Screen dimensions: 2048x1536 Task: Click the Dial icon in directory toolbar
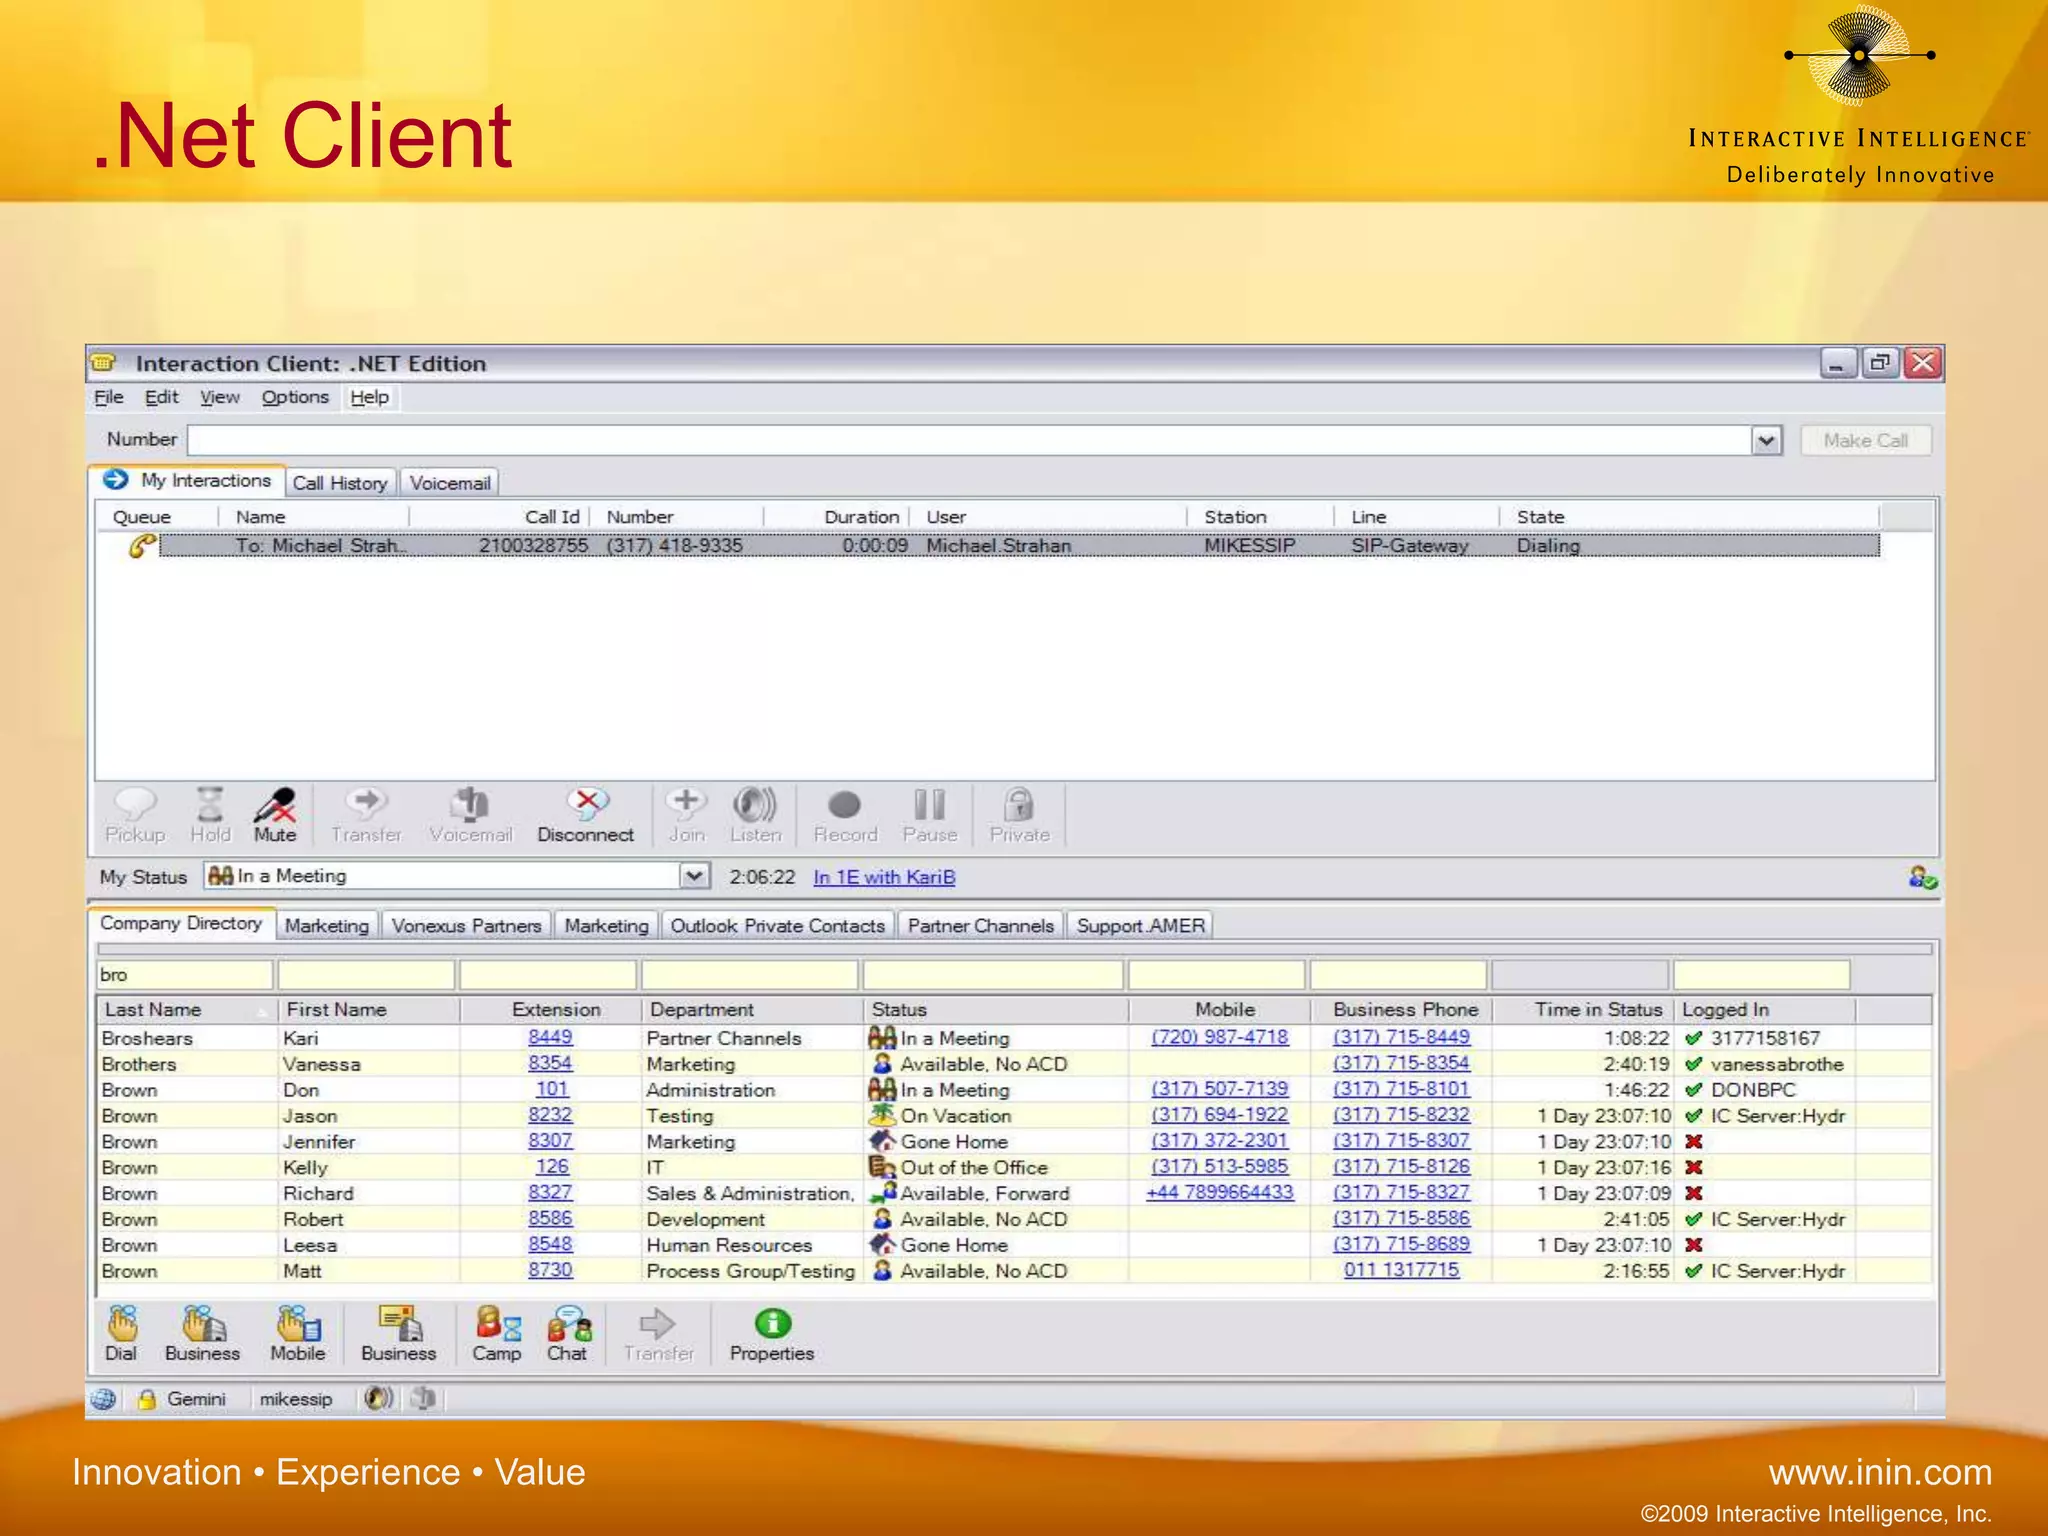tap(122, 1325)
